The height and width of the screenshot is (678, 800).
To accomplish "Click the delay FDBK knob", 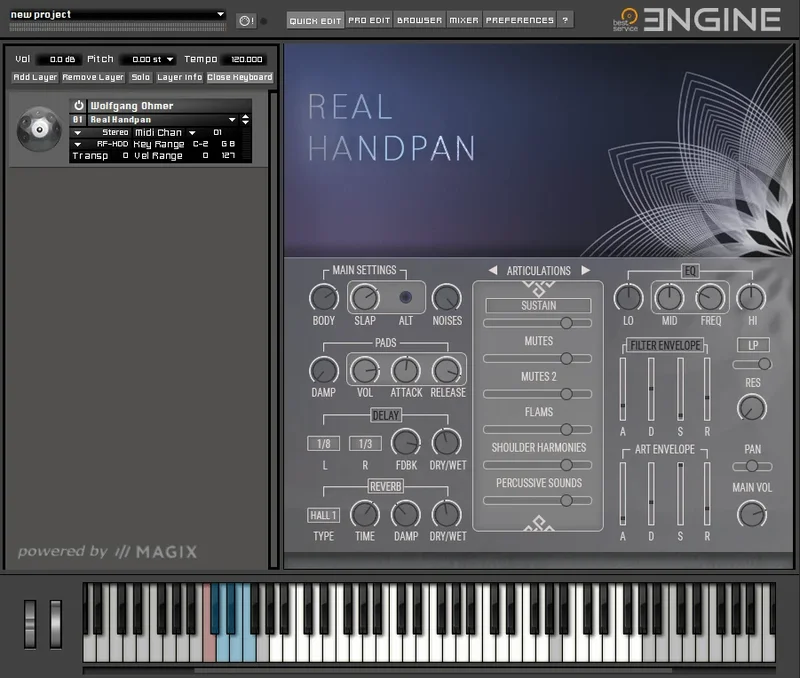I will 406,443.
